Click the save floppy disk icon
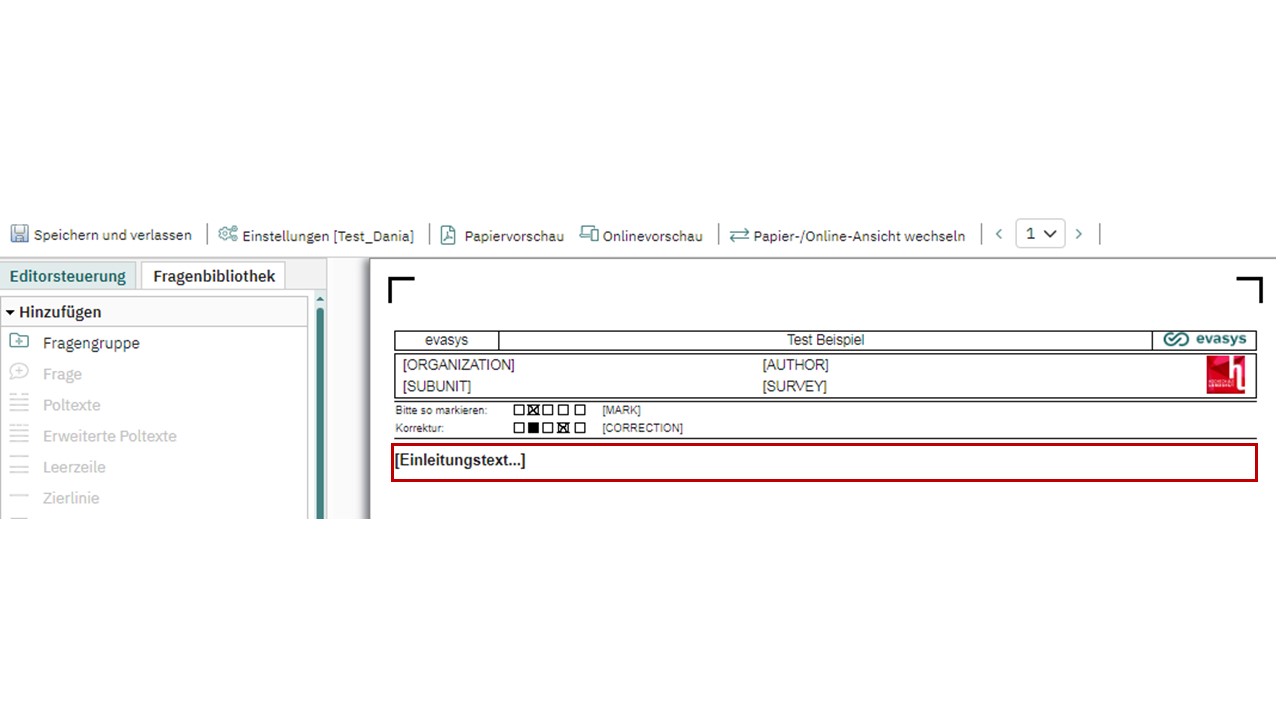 [19, 234]
